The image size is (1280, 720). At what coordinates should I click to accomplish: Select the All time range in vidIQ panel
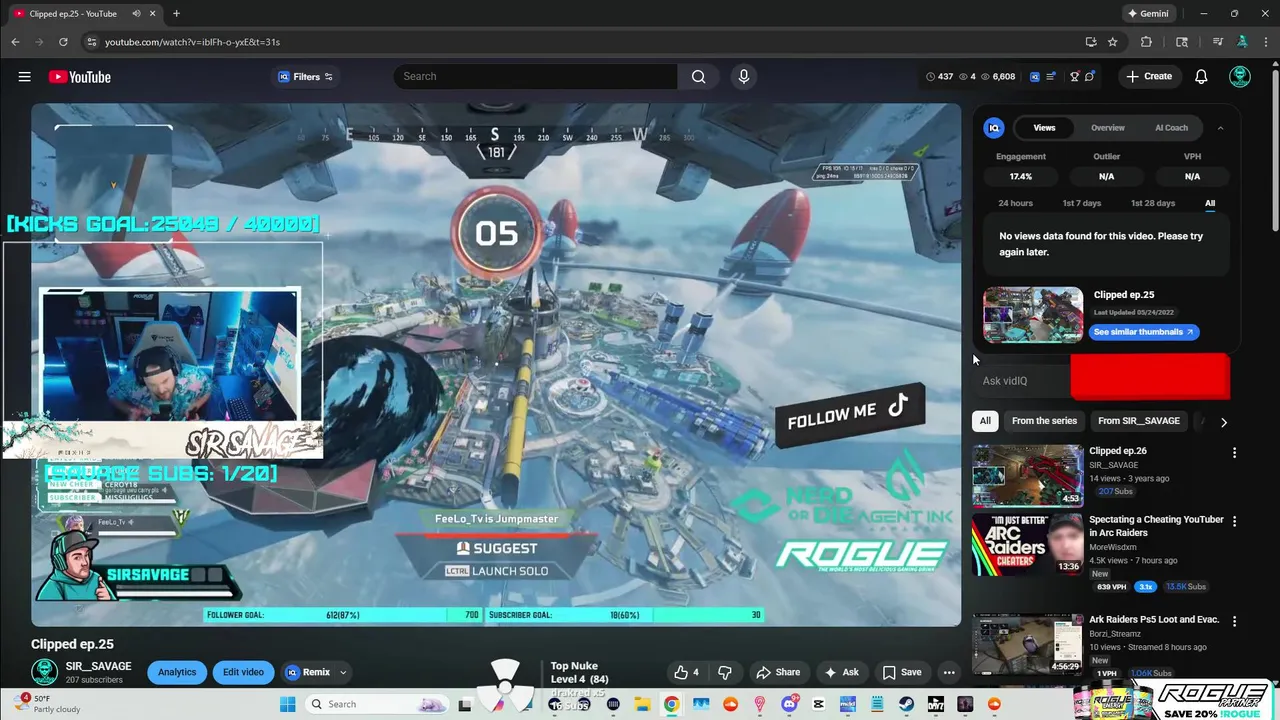(x=1210, y=203)
